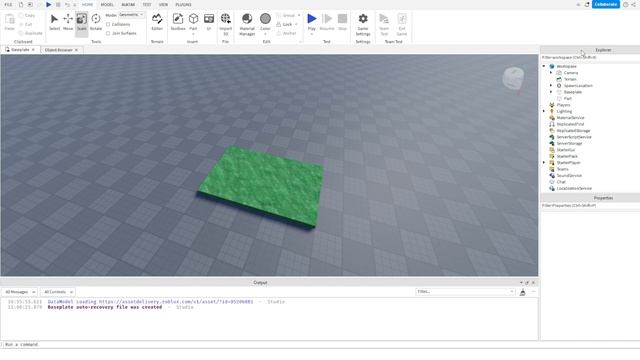The height and width of the screenshot is (360, 640).
Task: Insert a new Part
Action: point(193,19)
